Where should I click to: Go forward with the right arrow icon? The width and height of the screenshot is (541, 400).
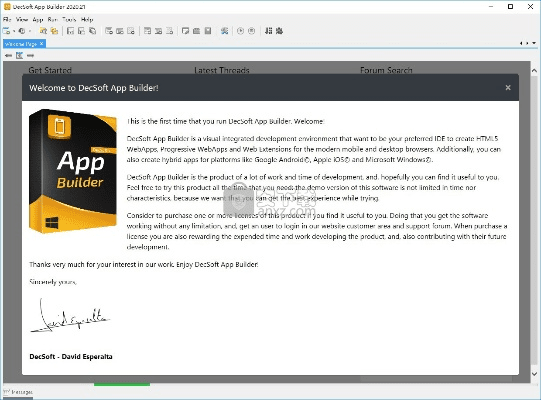pyautogui.click(x=30, y=55)
